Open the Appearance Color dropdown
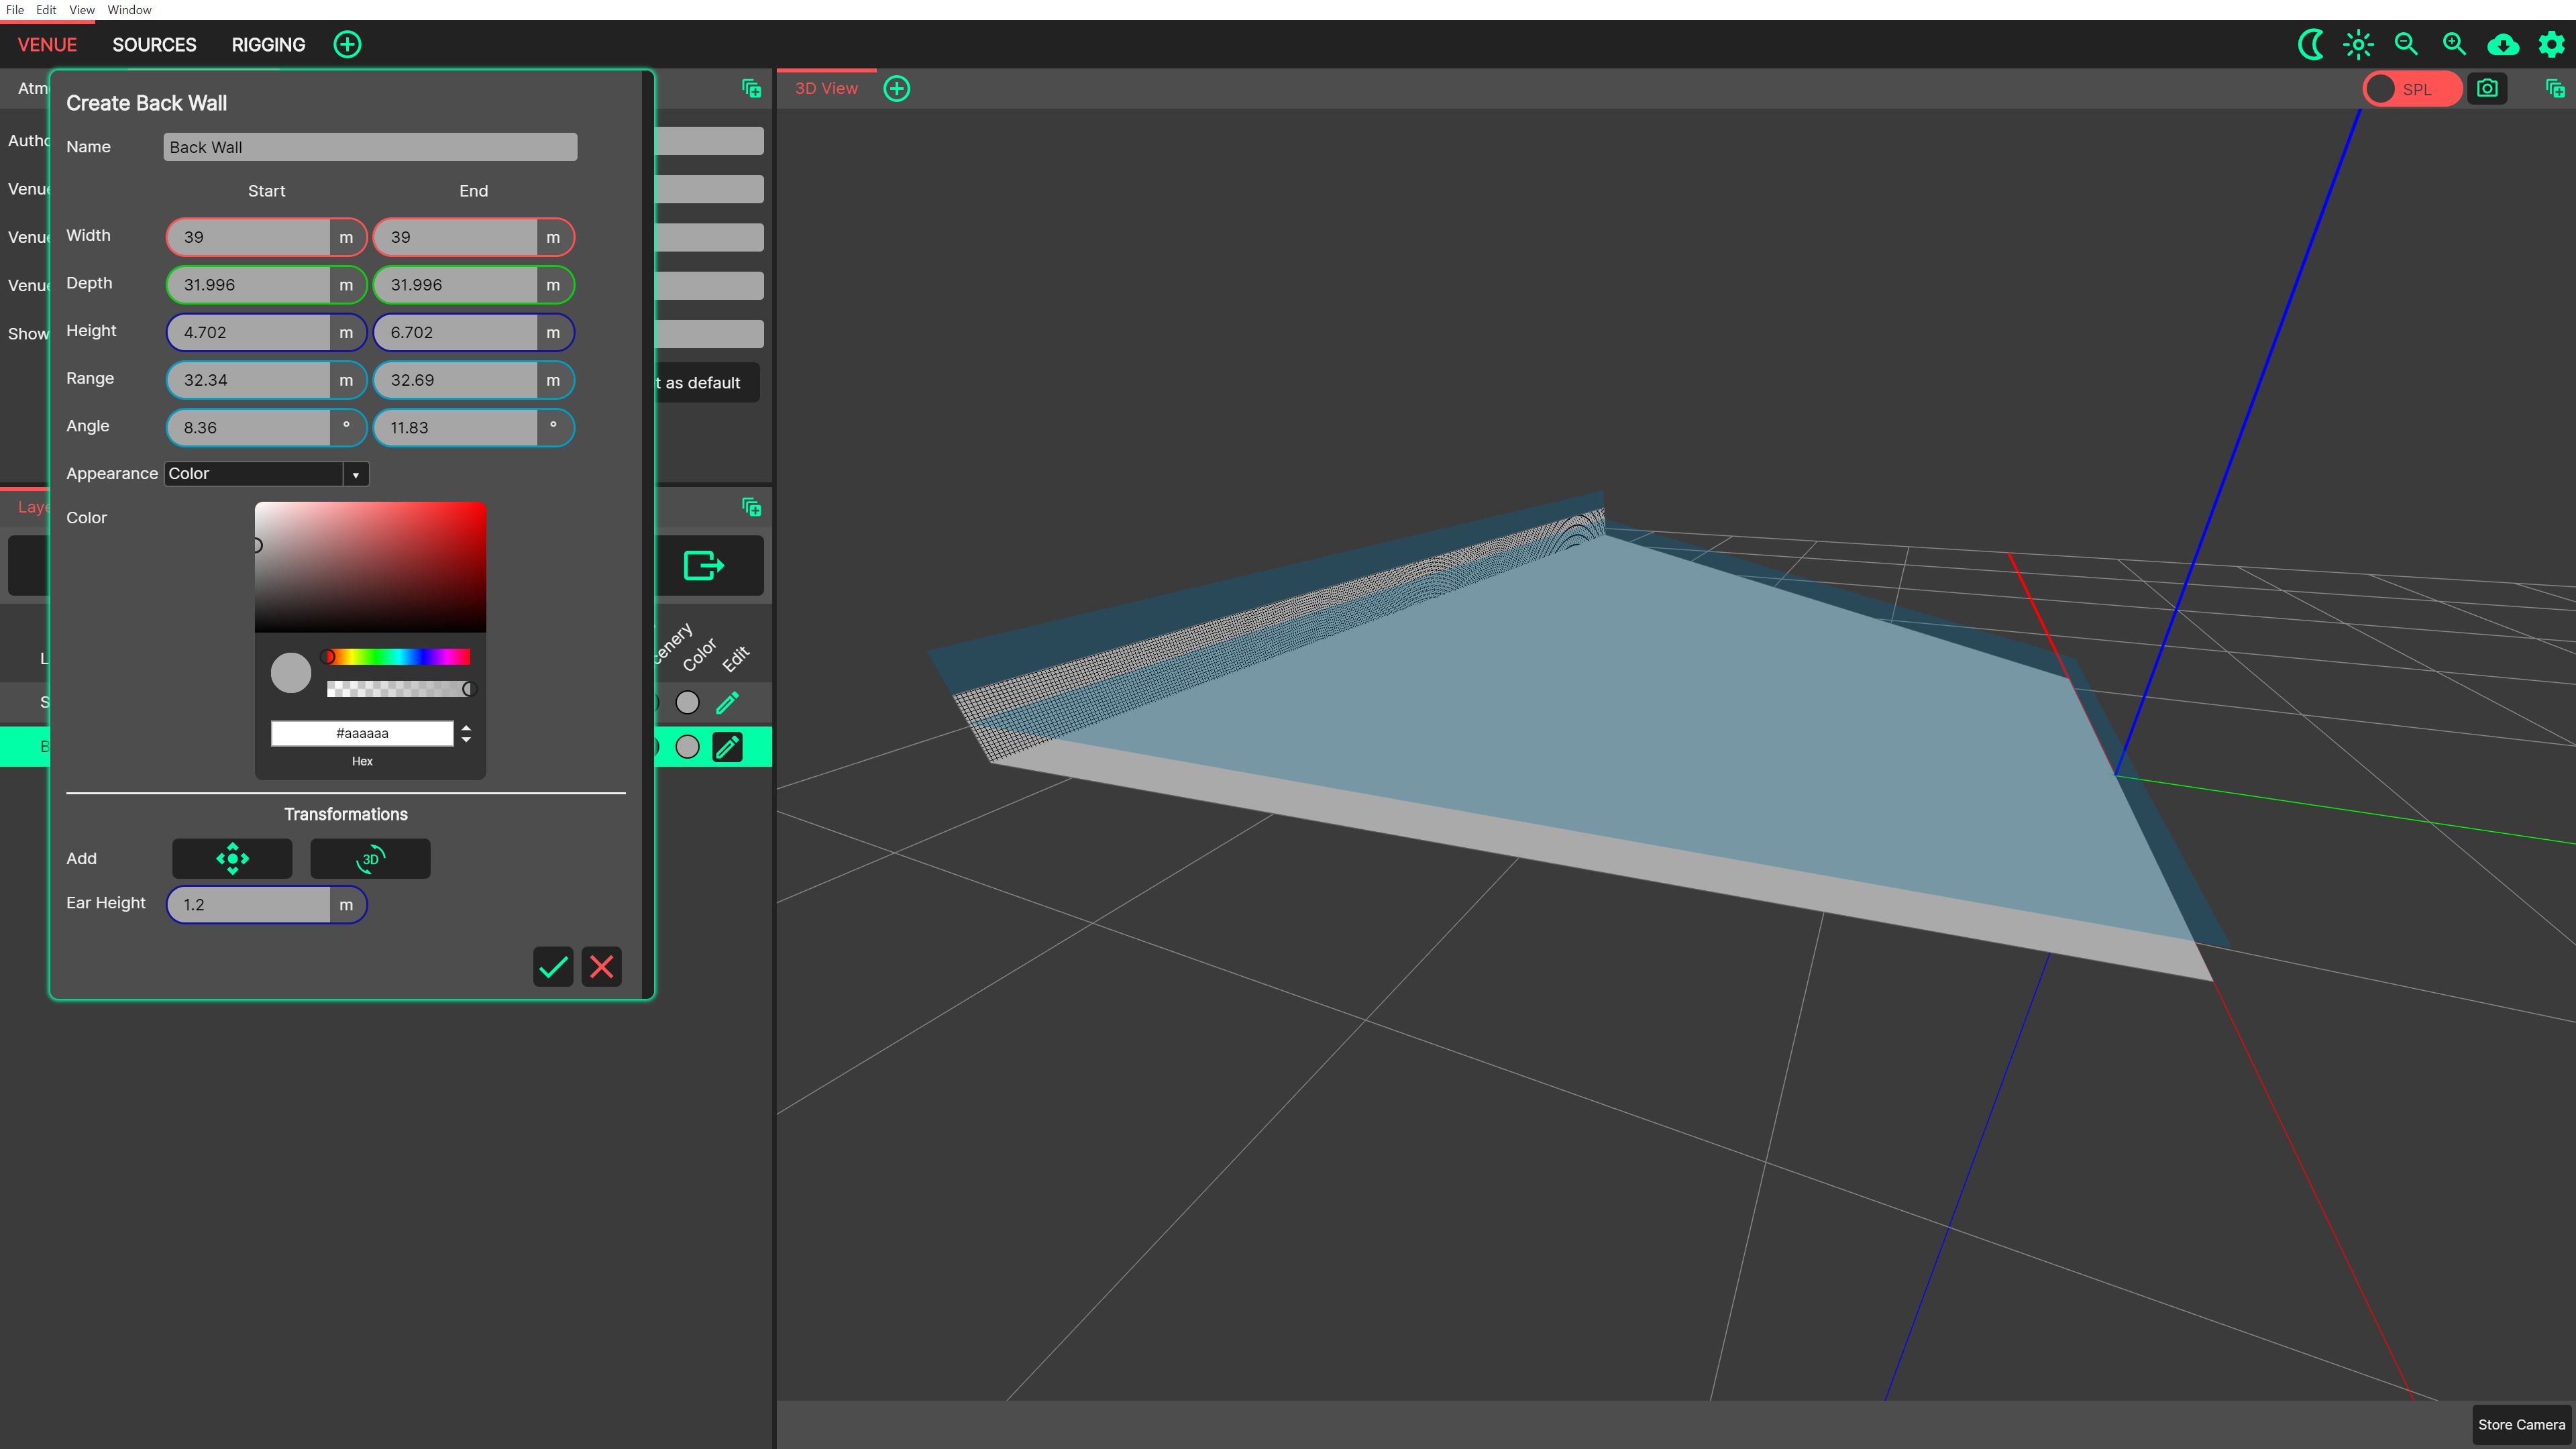 tap(266, 474)
